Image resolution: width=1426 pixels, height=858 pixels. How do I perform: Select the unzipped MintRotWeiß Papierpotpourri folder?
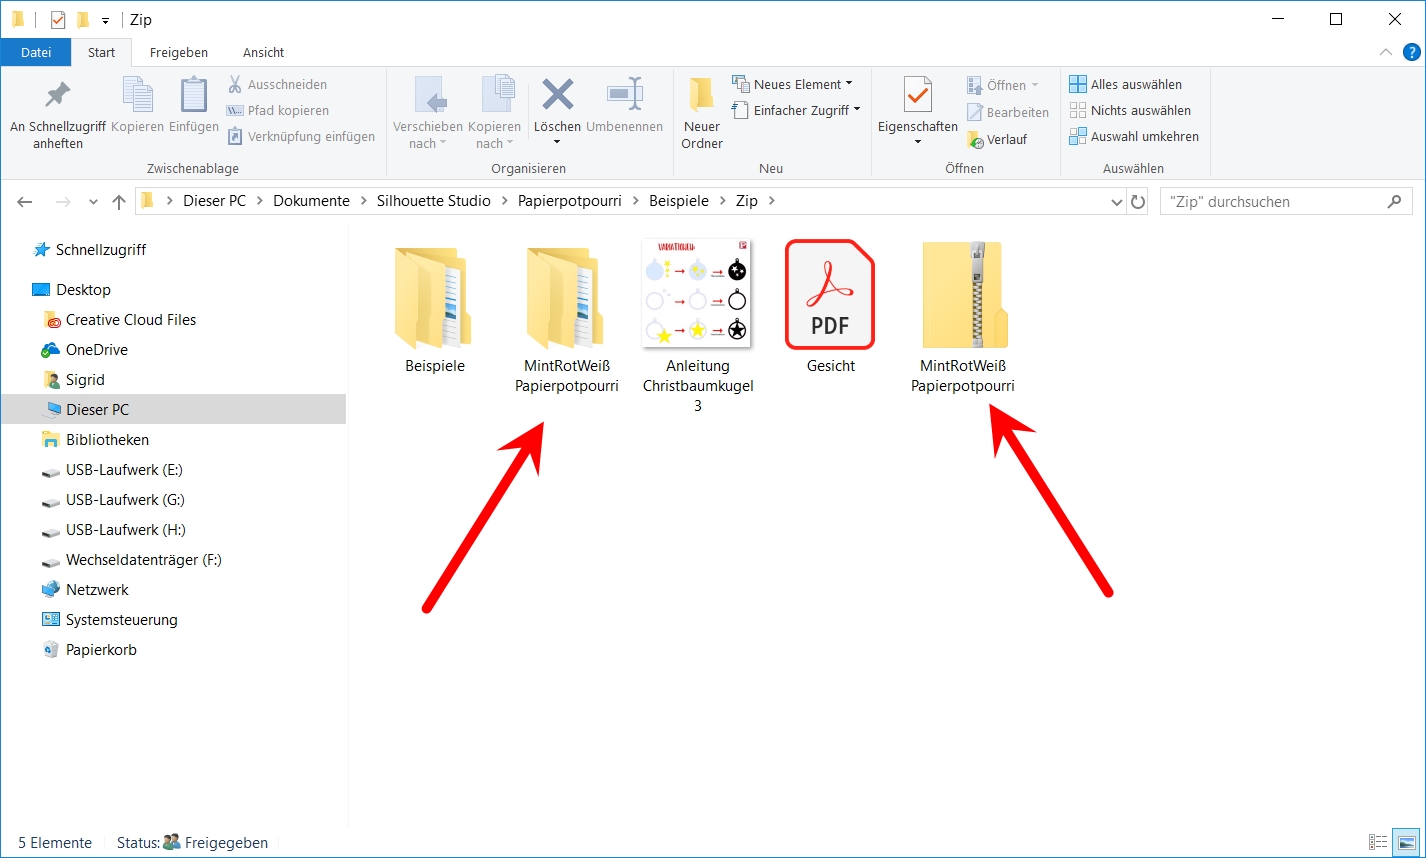coord(566,318)
